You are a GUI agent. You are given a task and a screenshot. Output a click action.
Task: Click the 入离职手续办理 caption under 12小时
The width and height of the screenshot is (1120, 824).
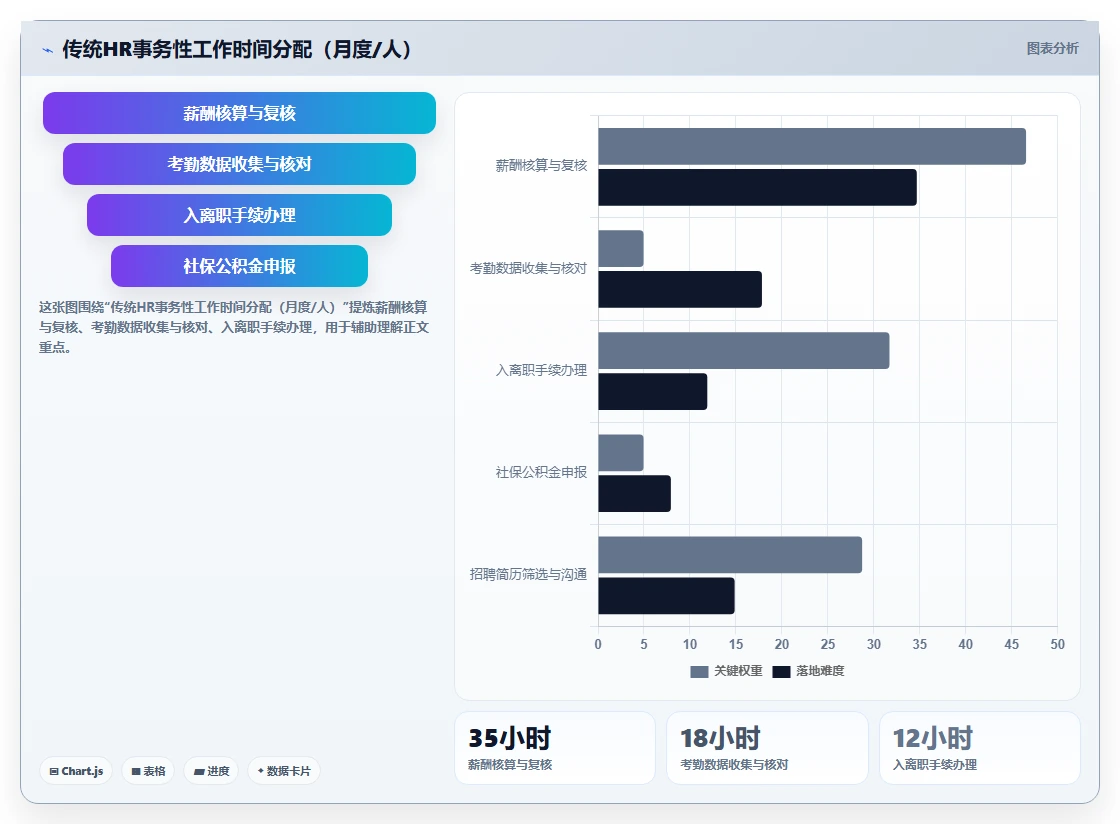(x=934, y=765)
